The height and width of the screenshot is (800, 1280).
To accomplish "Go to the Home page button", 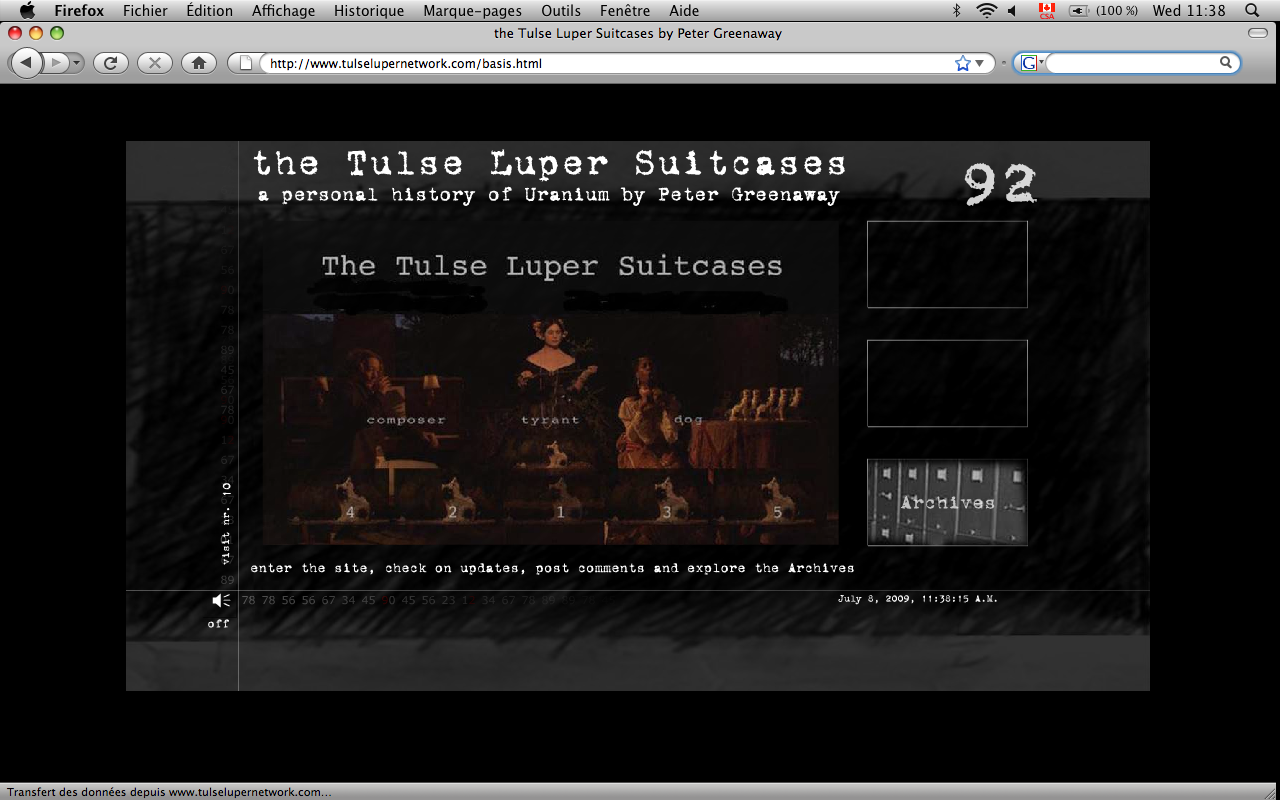I will pyautogui.click(x=198, y=63).
